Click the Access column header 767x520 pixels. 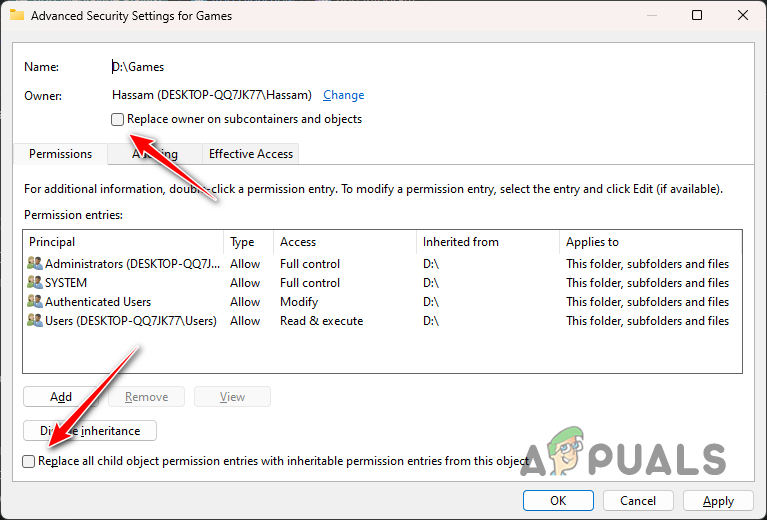click(x=345, y=242)
